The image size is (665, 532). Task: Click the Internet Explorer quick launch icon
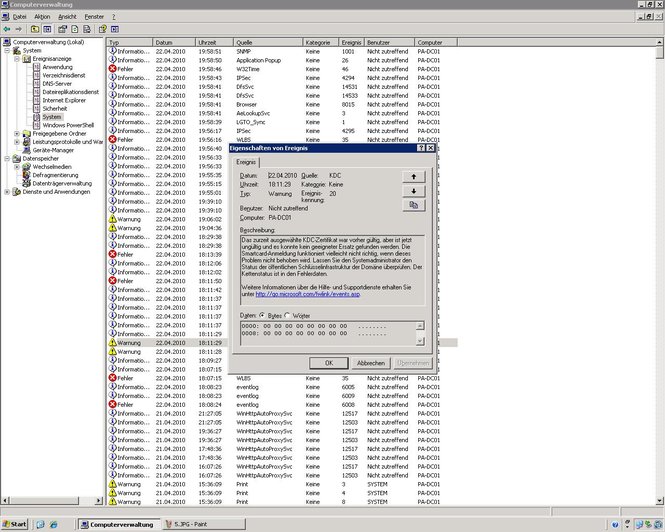point(53,524)
